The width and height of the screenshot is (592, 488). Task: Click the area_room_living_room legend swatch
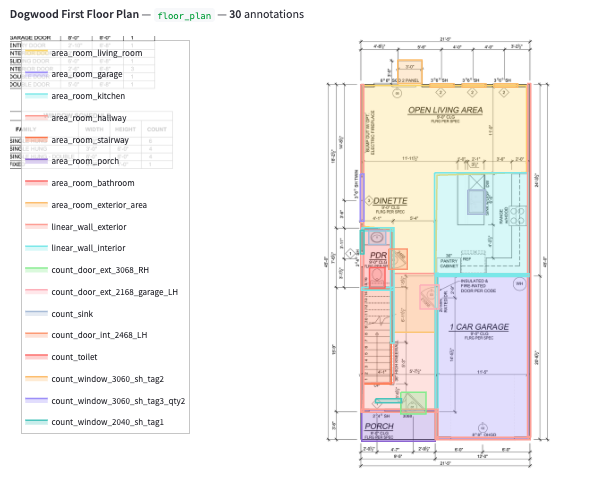pyautogui.click(x=36, y=52)
